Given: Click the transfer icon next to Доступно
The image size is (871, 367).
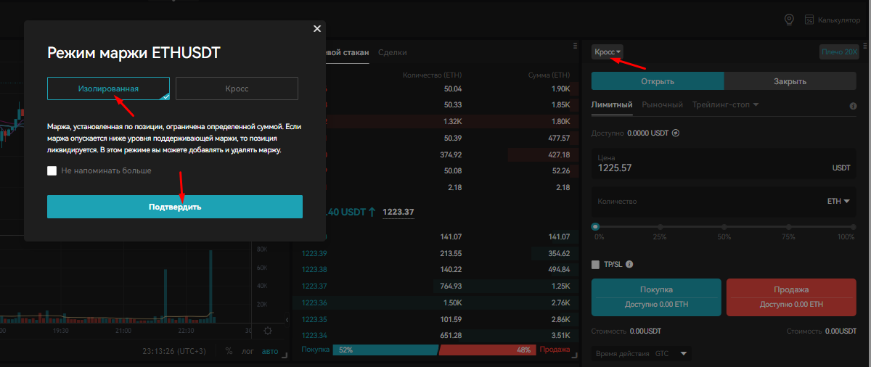Looking at the screenshot, I should pyautogui.click(x=675, y=133).
